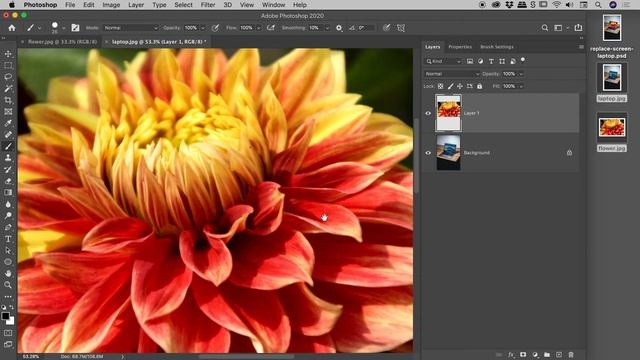Open the Layer menu
Screen dimensions: 640x360
tap(136, 5)
